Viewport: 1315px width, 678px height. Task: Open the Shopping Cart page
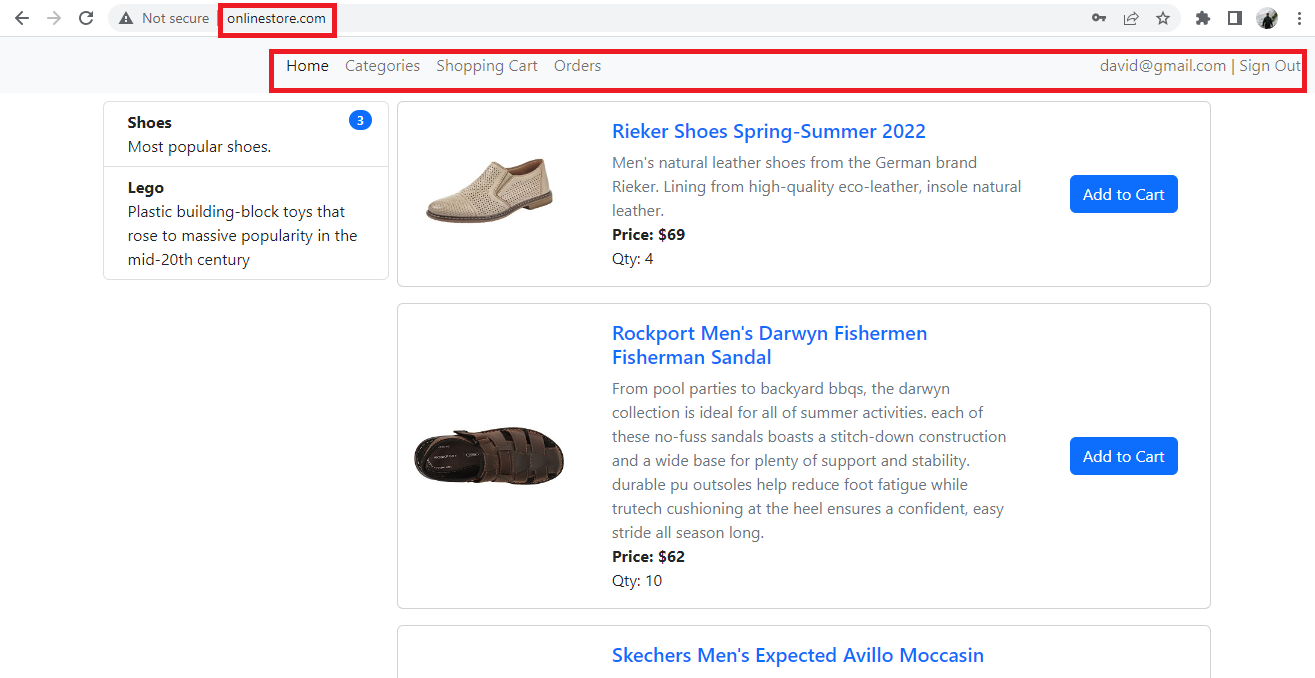coord(487,66)
